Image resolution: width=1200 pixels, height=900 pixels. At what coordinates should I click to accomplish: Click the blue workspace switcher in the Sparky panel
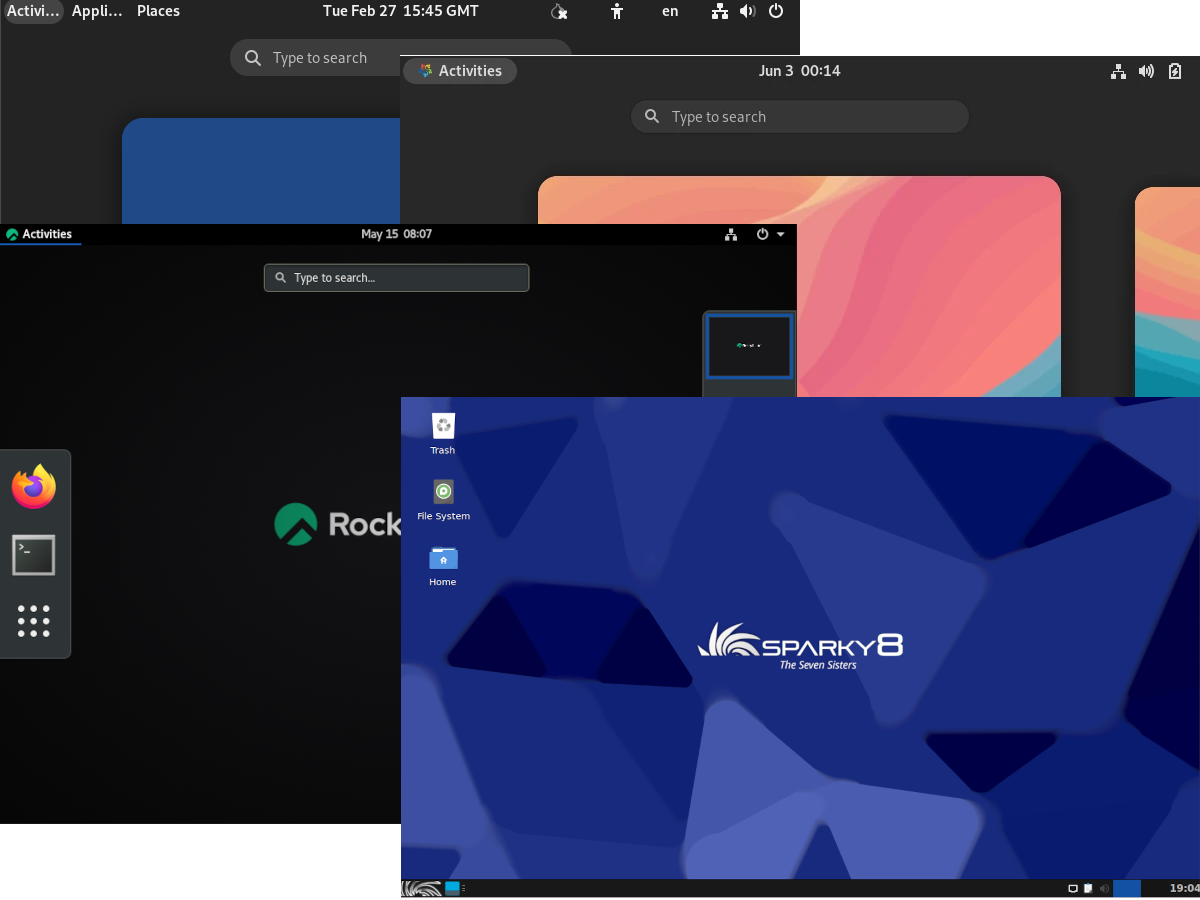[x=1127, y=888]
